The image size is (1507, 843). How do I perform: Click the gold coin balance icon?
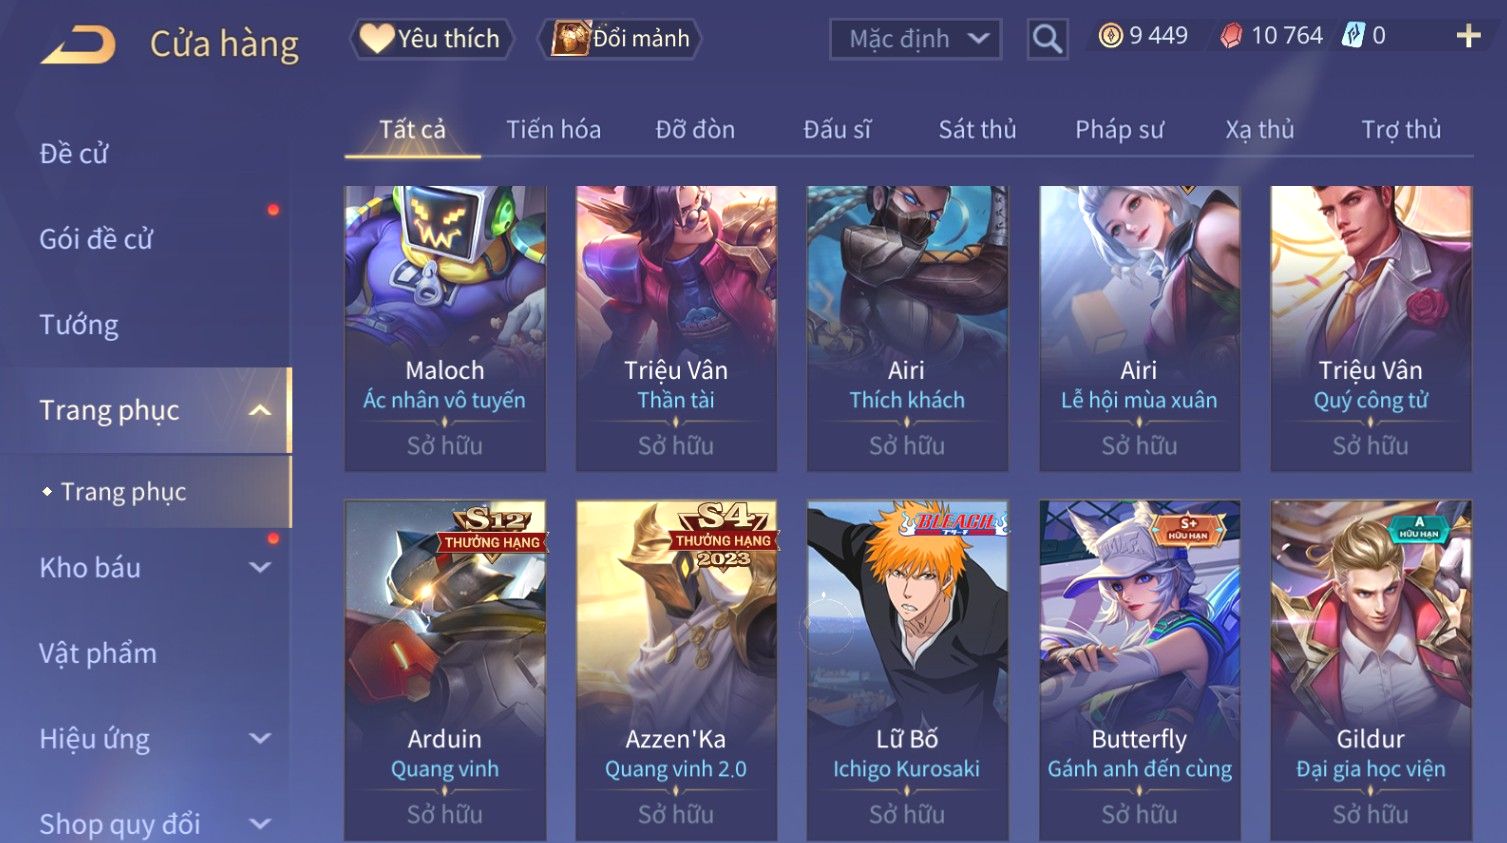[1110, 36]
